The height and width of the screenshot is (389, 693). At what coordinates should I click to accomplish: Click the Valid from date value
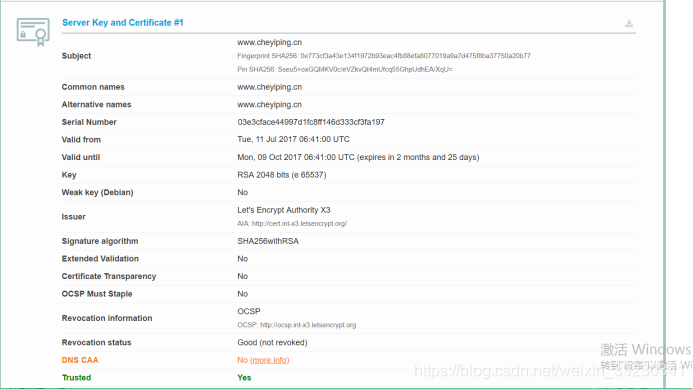[293, 139]
